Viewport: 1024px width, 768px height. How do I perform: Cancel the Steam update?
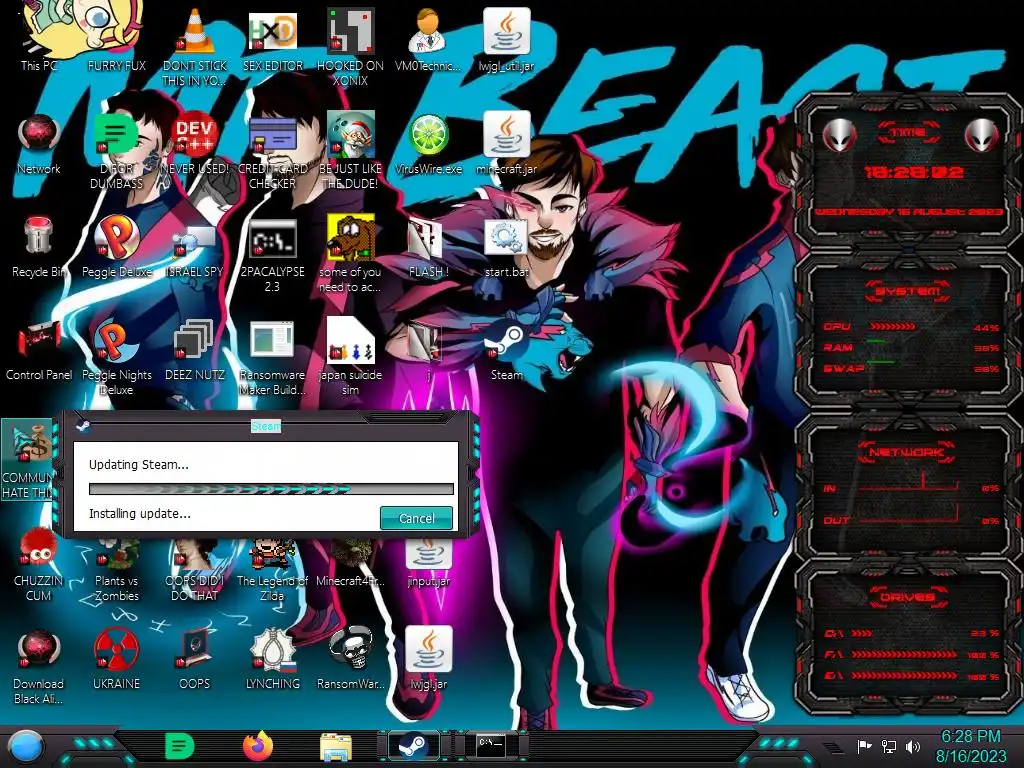point(417,518)
